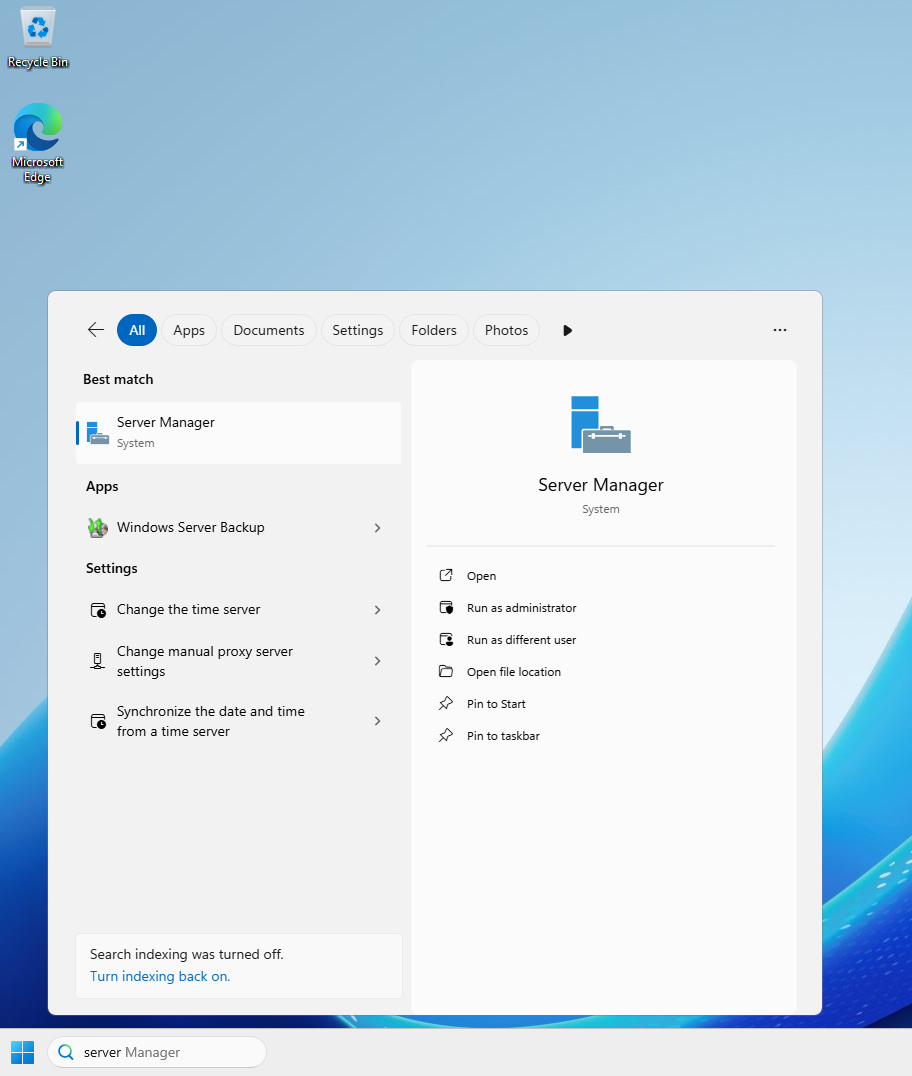
Task: Click the search magnifier icon in taskbar
Action: pos(66,1052)
